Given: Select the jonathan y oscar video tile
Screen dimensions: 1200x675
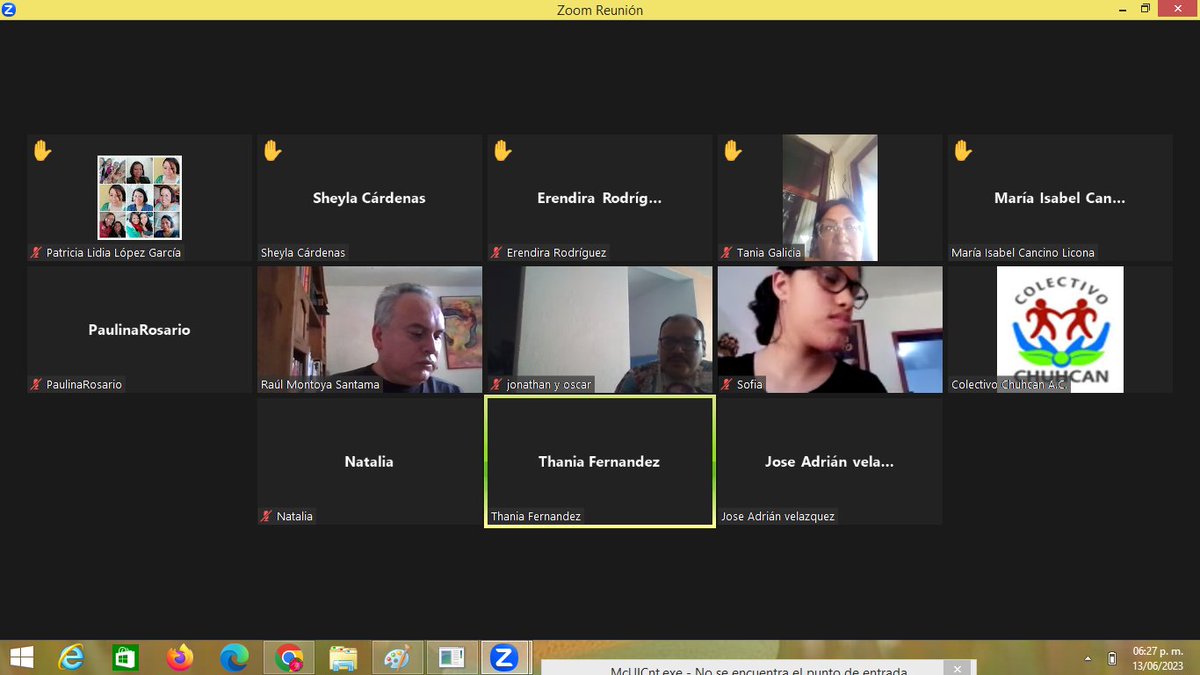Looking at the screenshot, I should click(600, 329).
